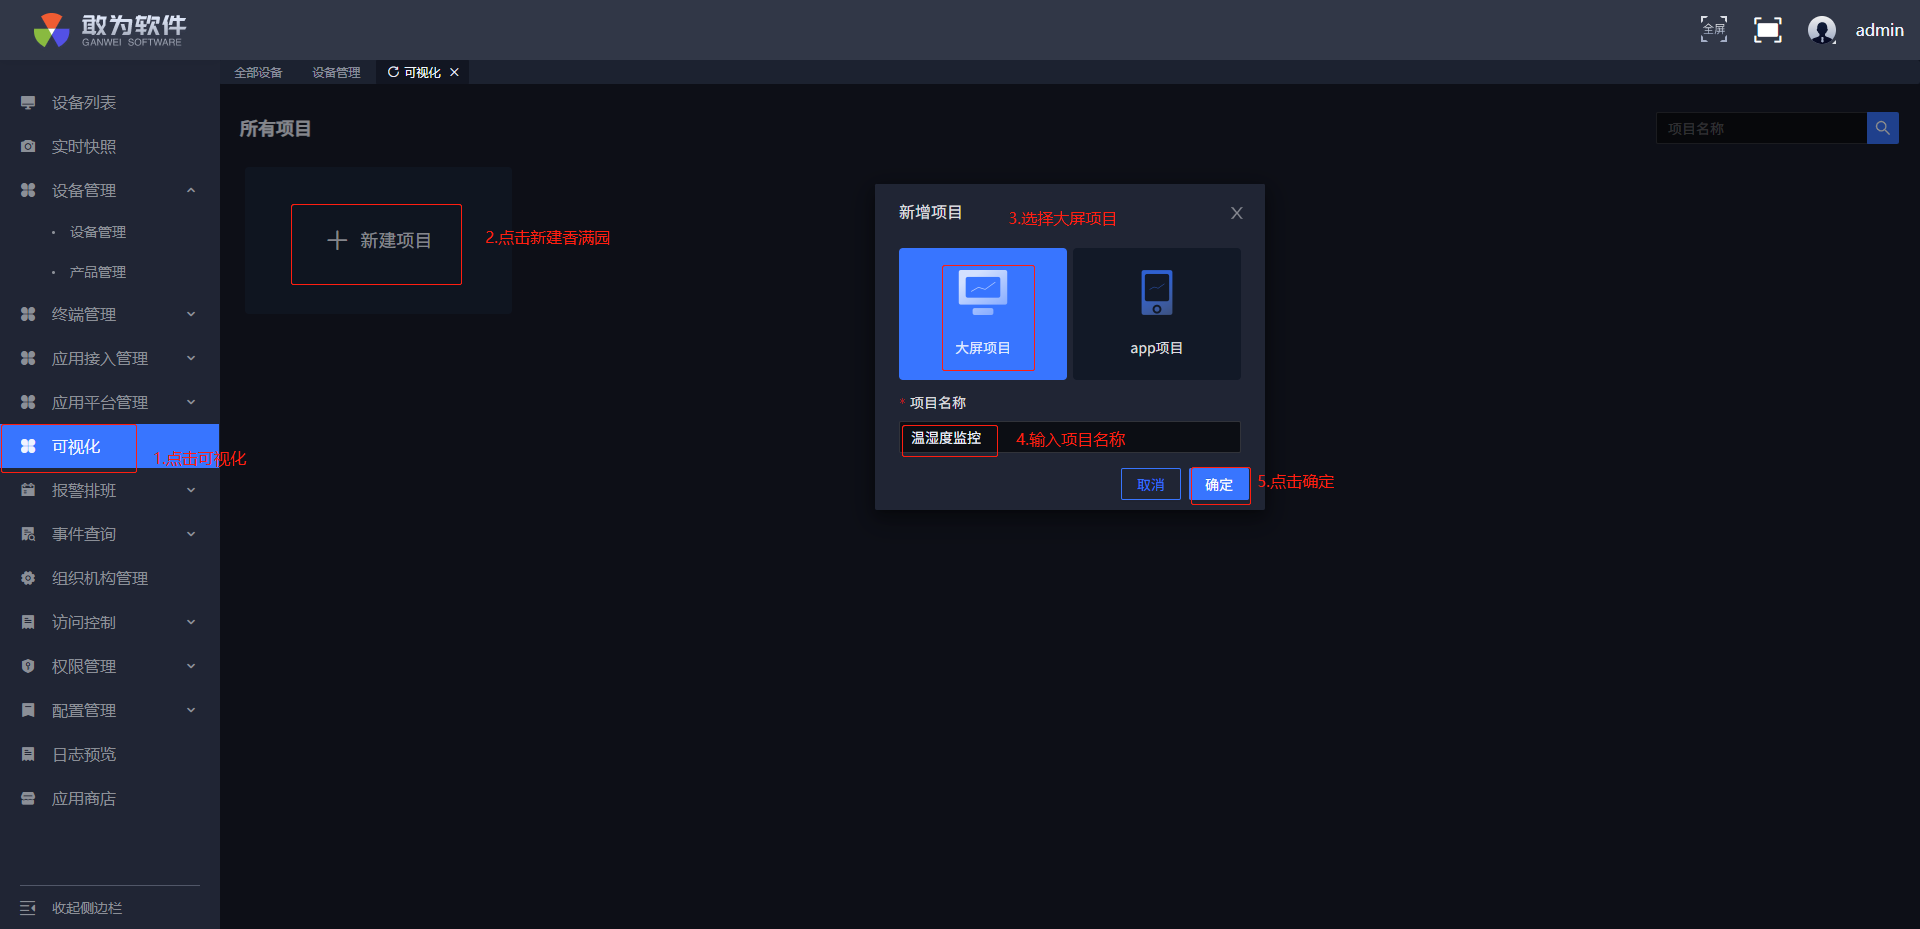1920x929 pixels.
Task: Click the 实时快照 camera icon
Action: [x=28, y=147]
